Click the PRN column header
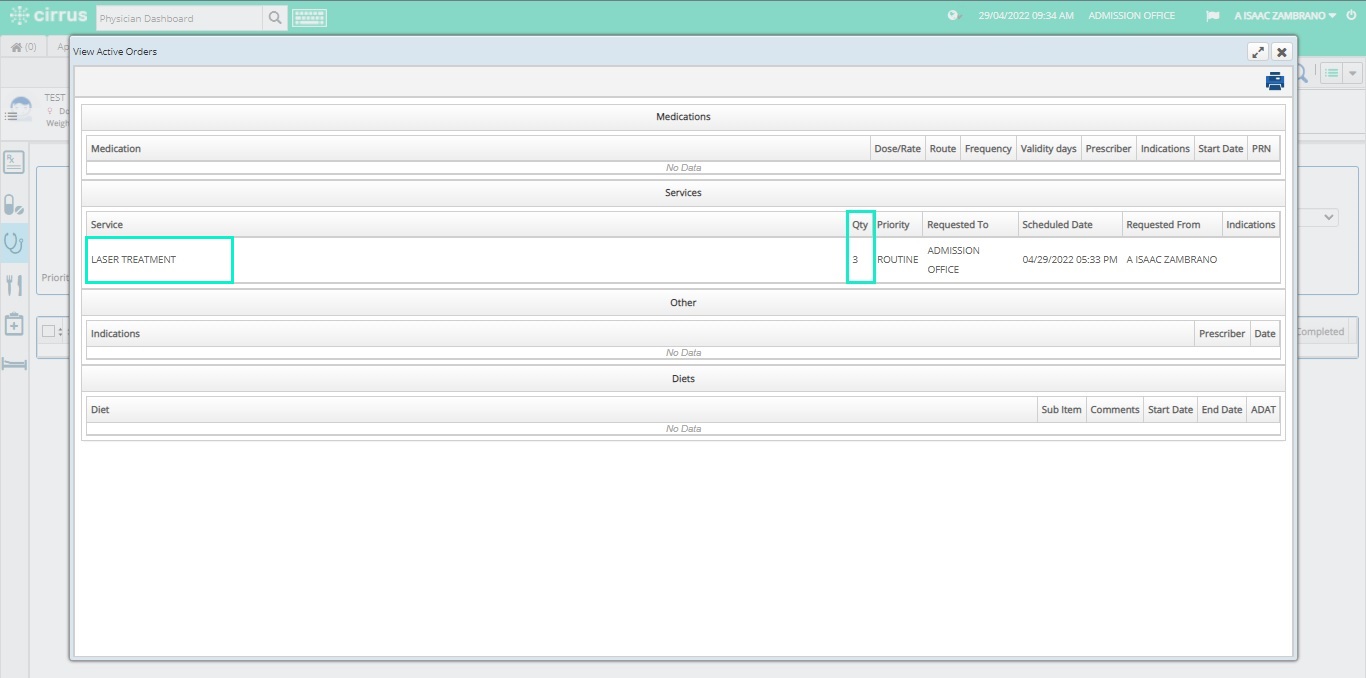This screenshot has height=678, width=1366. click(1262, 149)
